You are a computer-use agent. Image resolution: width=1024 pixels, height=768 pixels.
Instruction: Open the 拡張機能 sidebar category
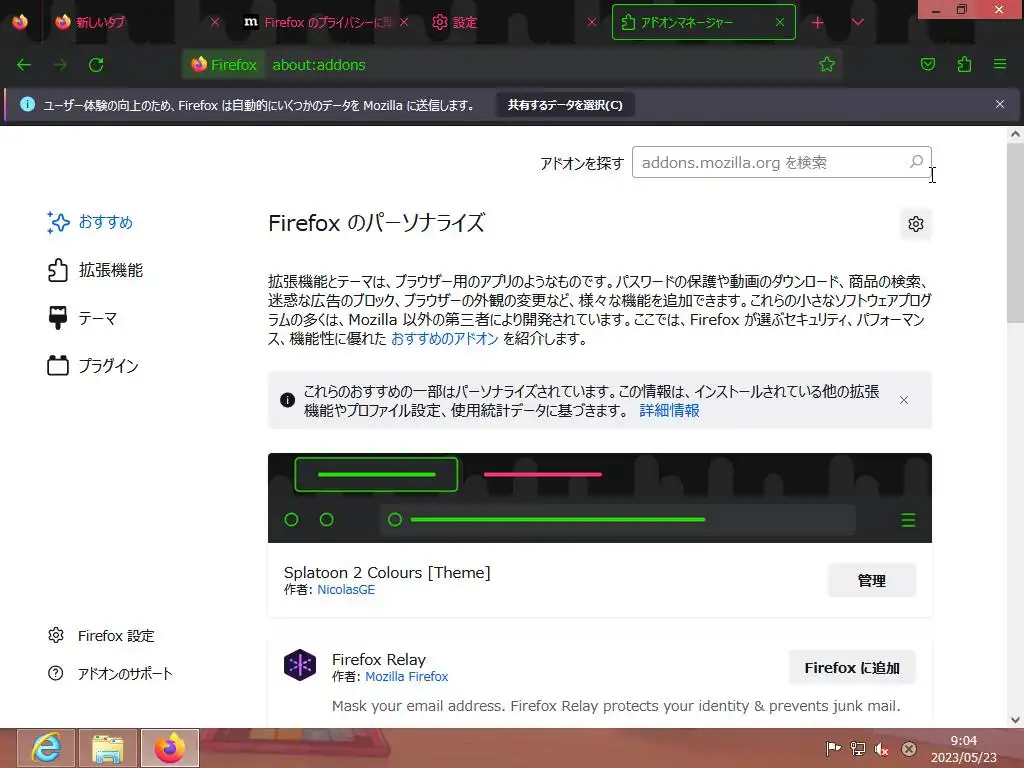pos(95,270)
